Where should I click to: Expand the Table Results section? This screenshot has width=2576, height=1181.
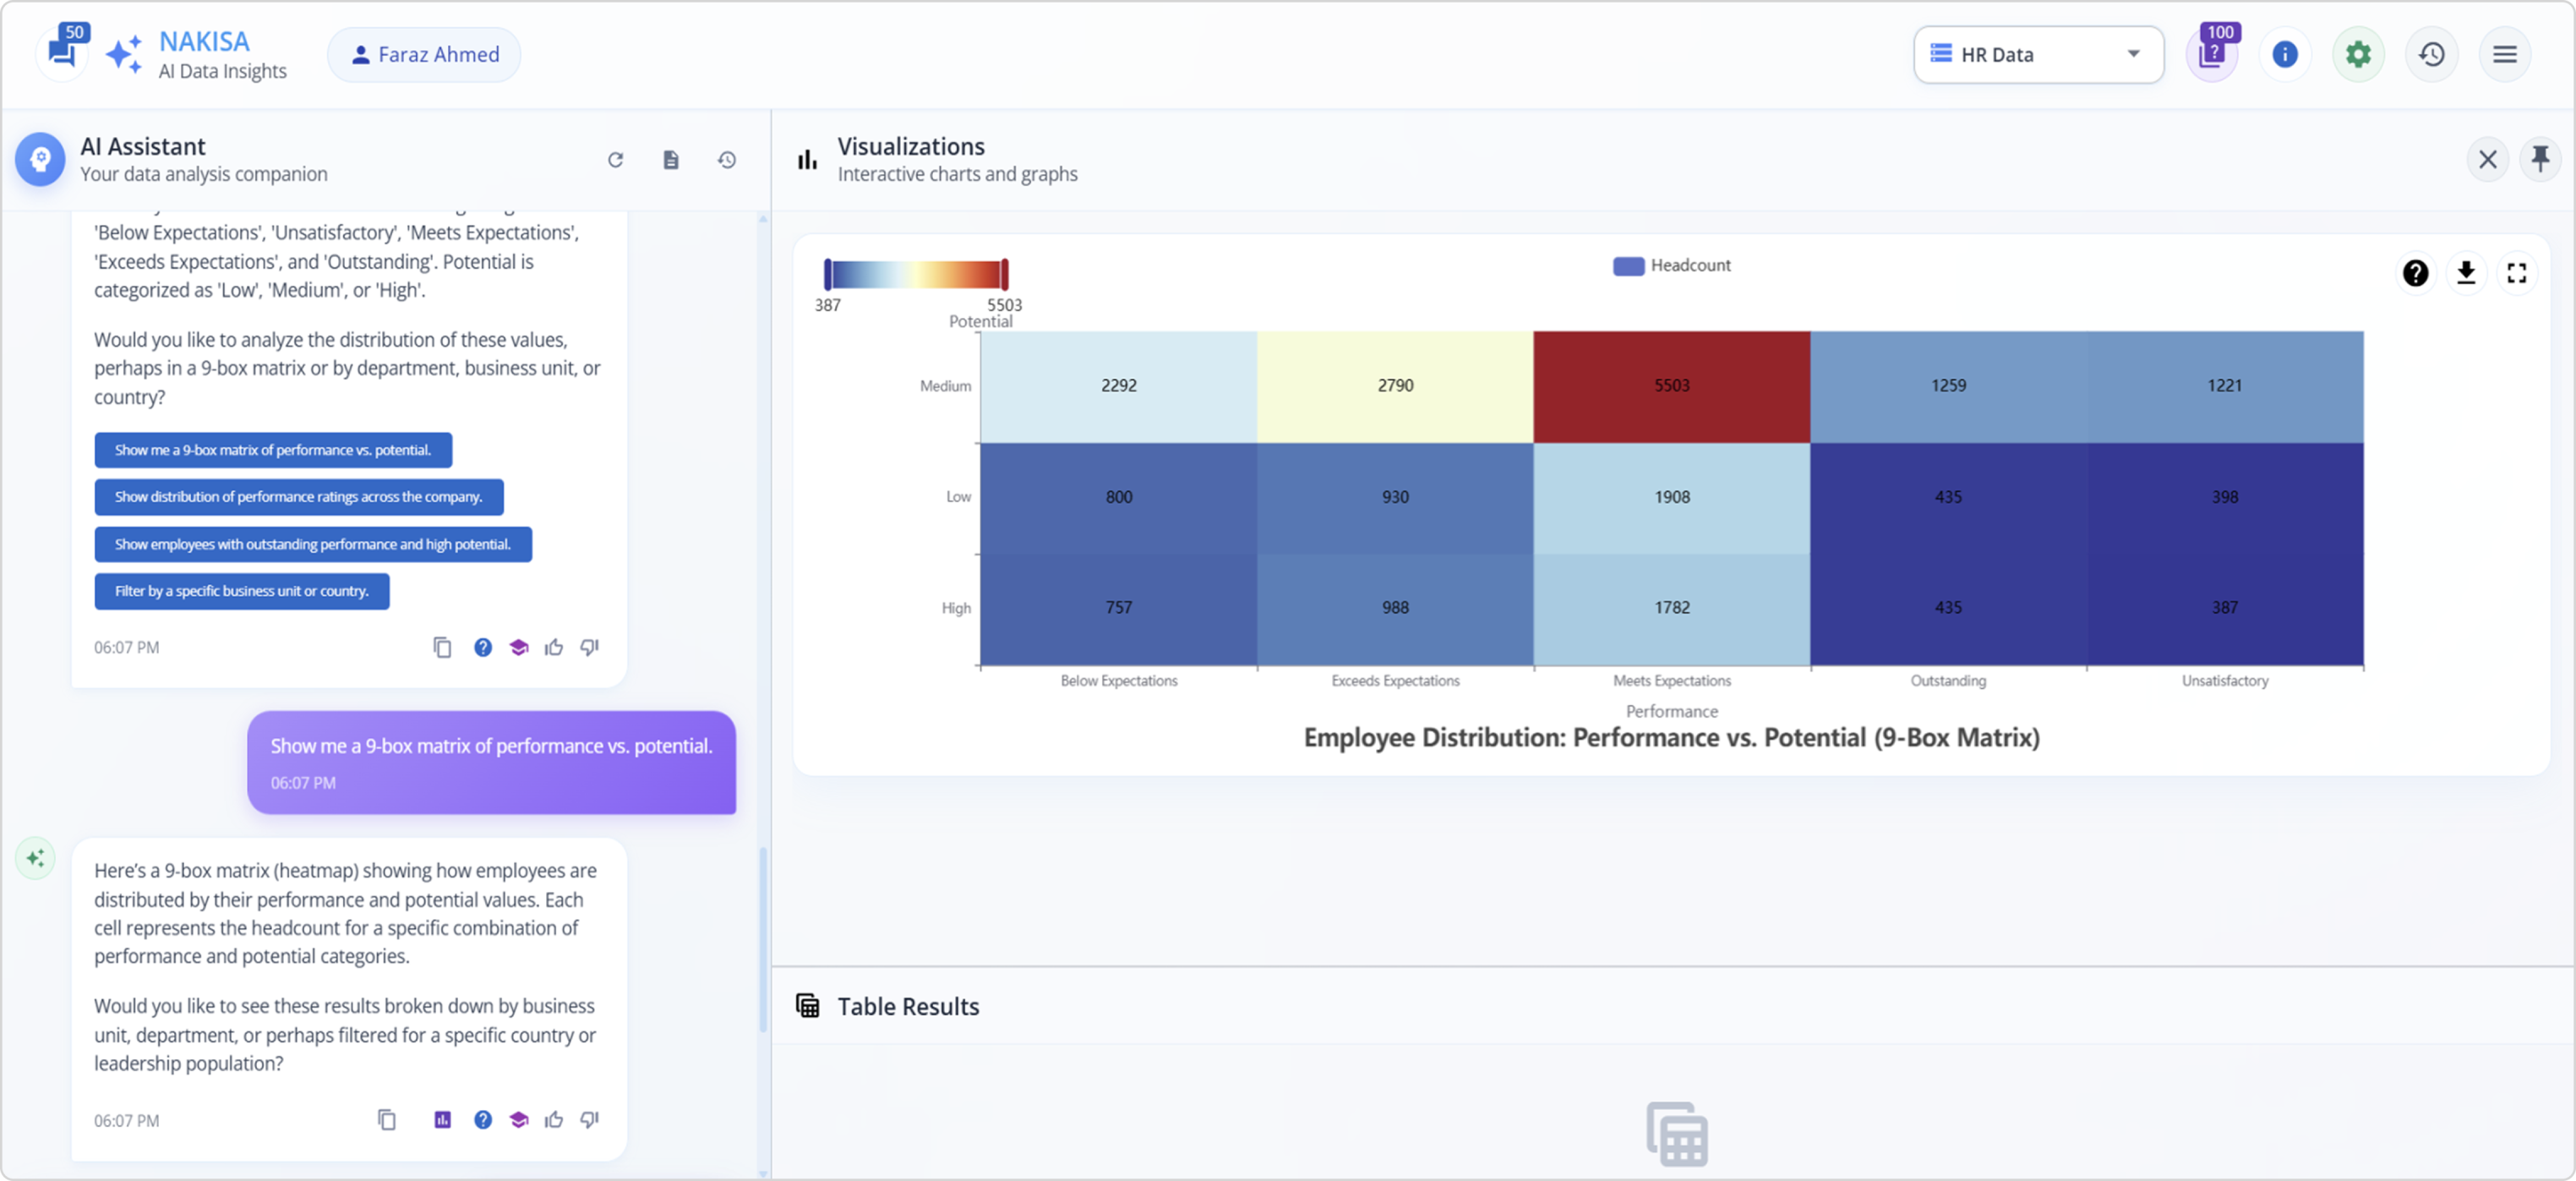(907, 1006)
